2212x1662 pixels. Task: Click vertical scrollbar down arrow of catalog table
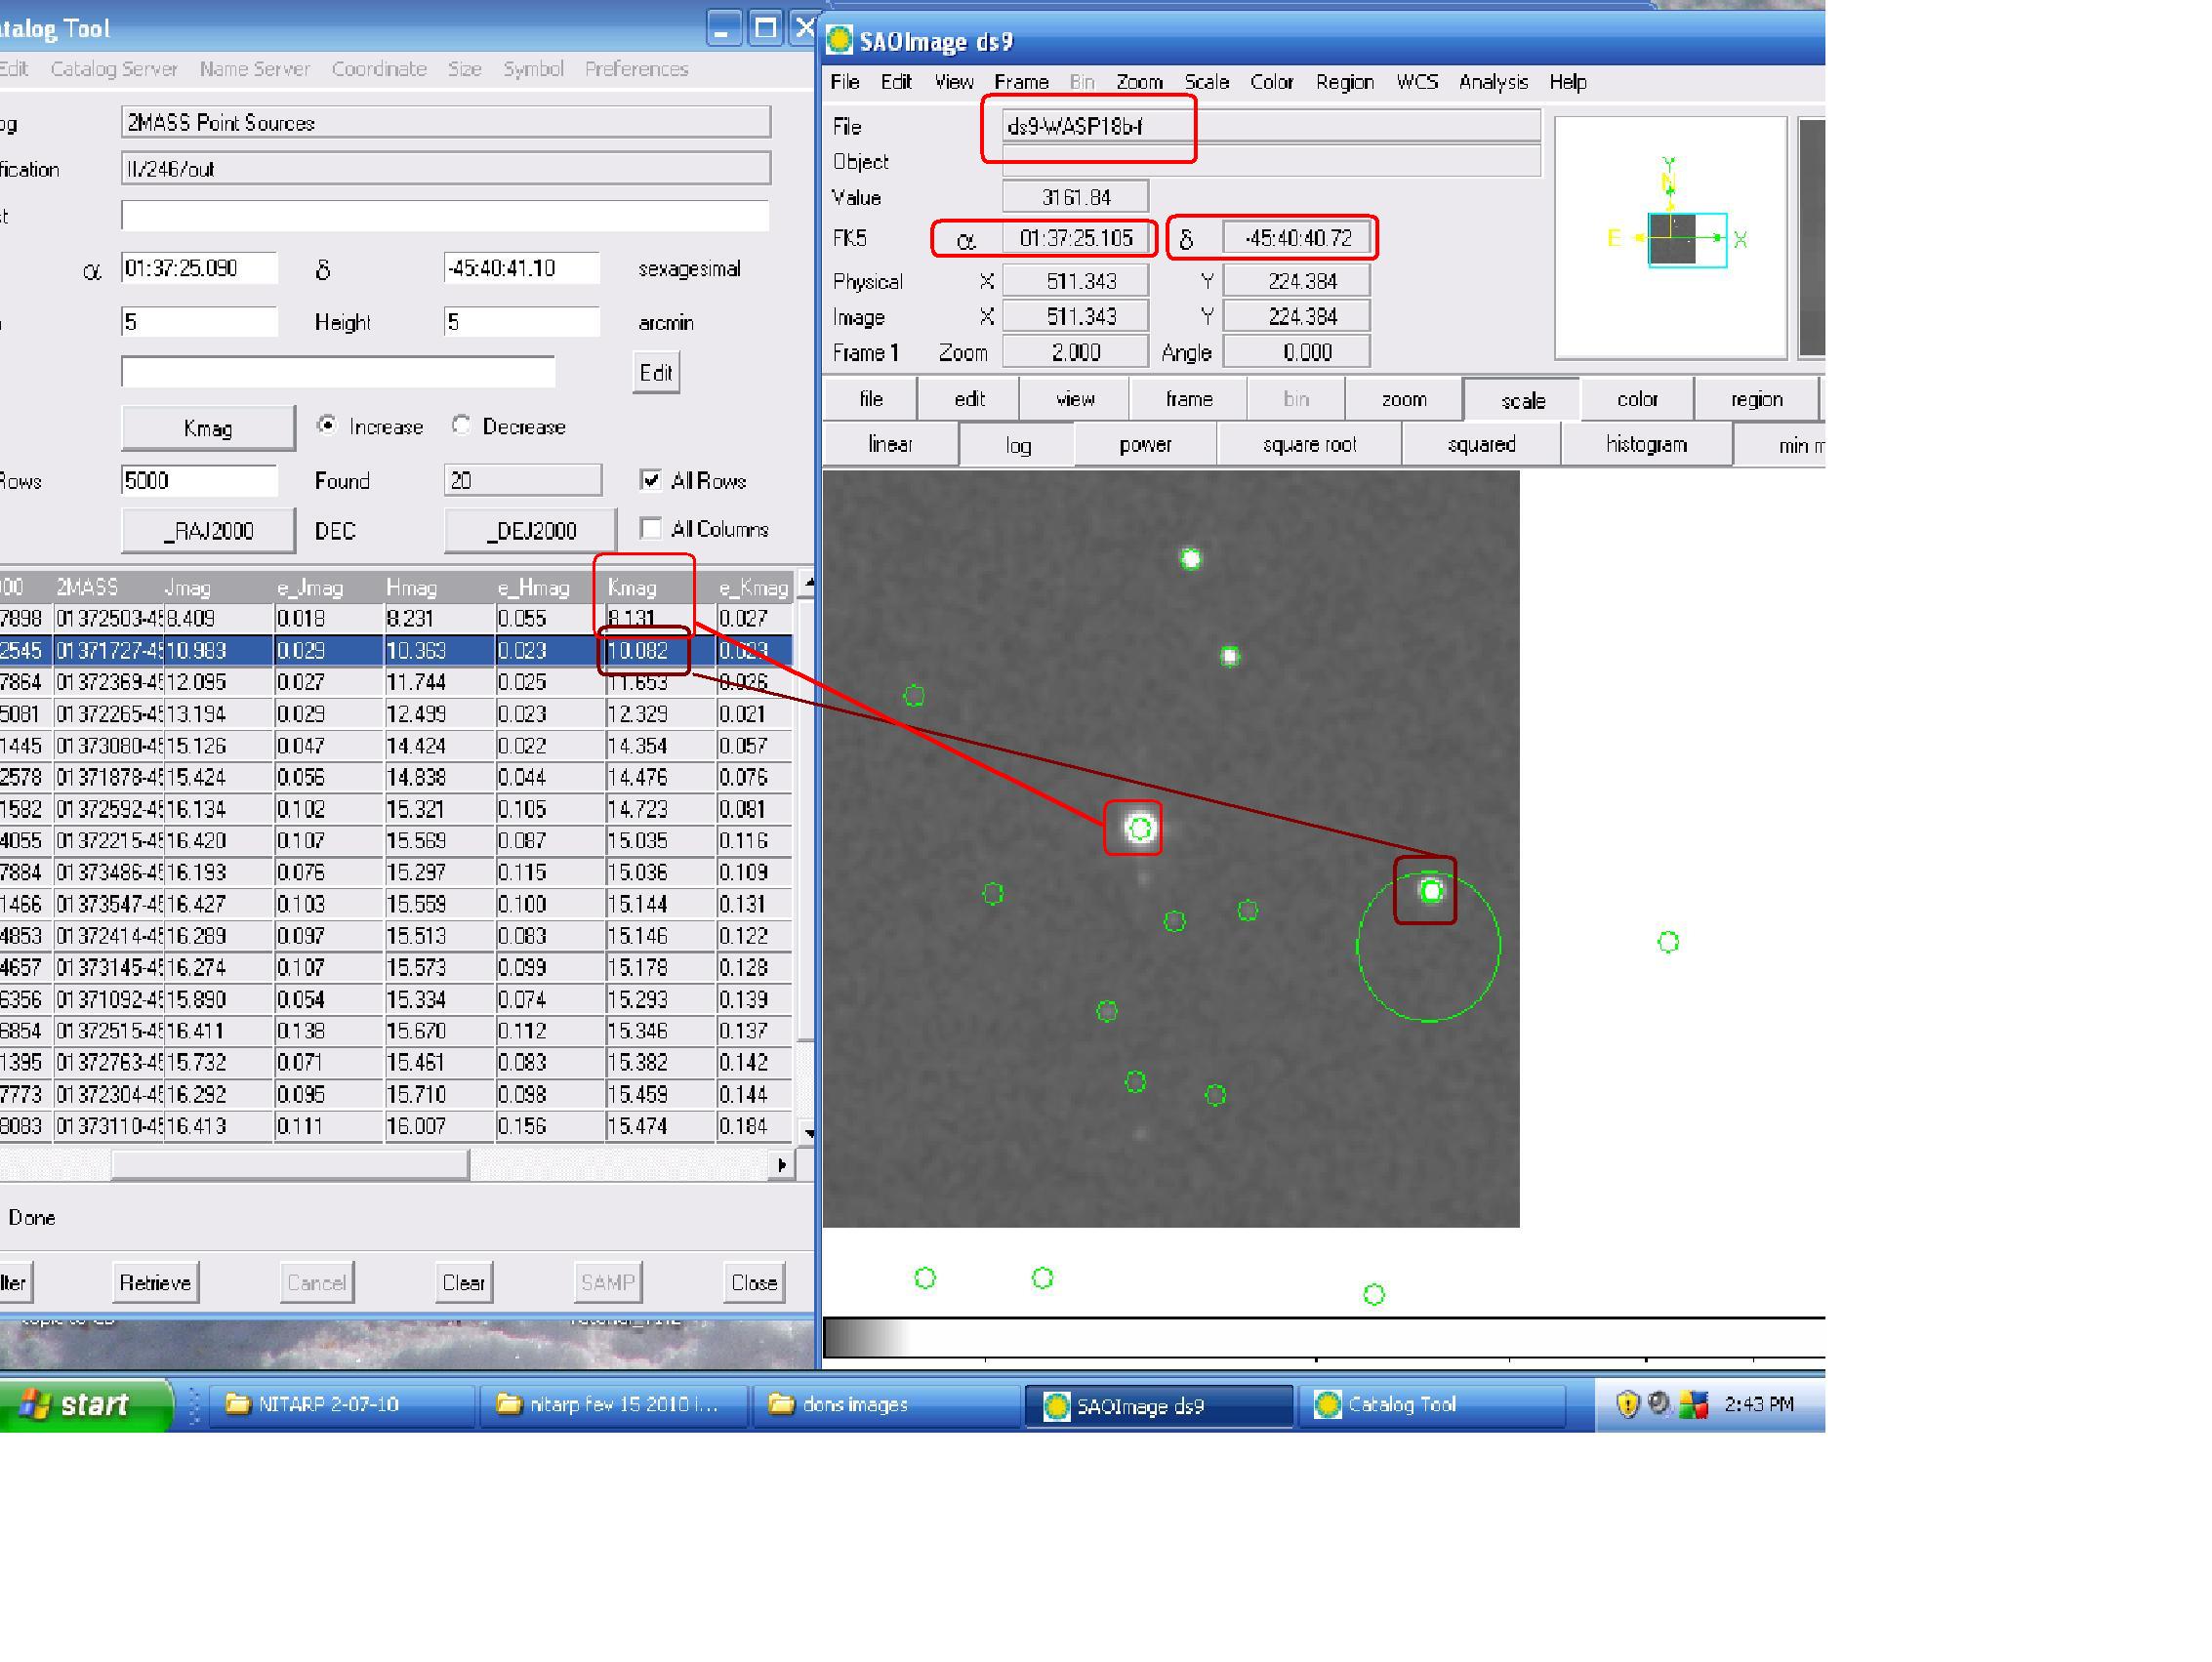click(x=808, y=1134)
